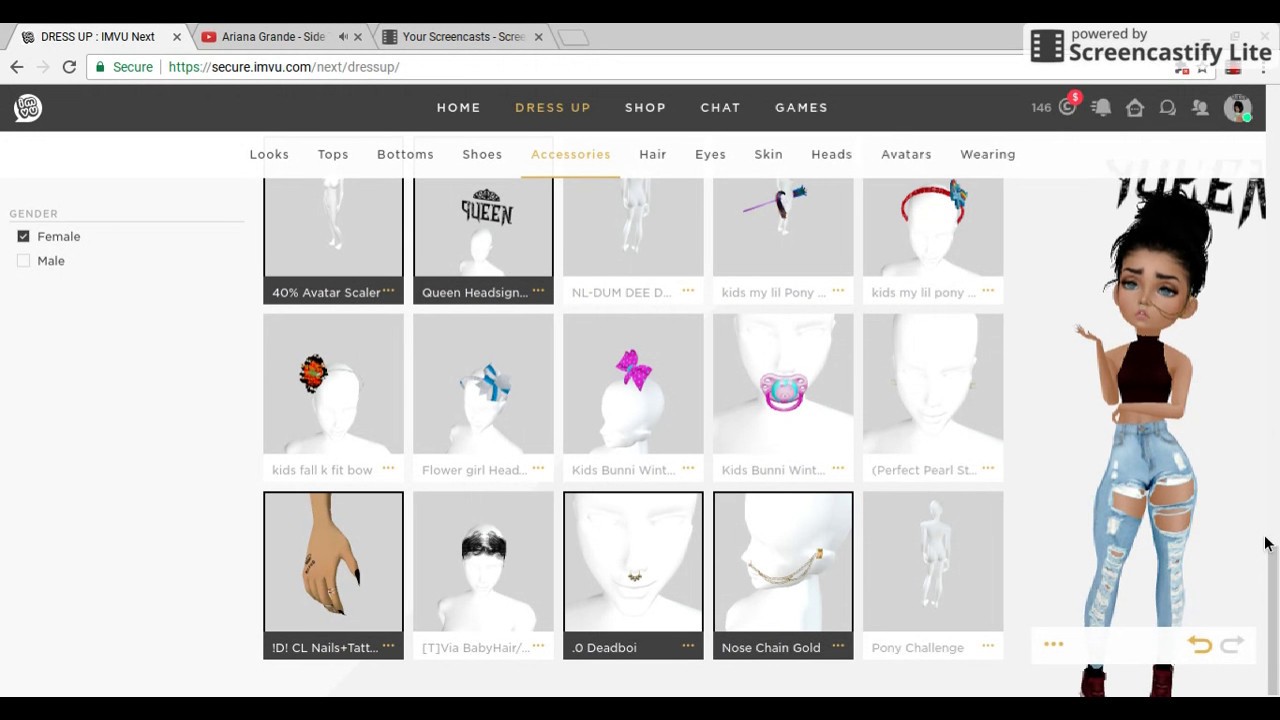Open GAMES navigation item

click(801, 107)
